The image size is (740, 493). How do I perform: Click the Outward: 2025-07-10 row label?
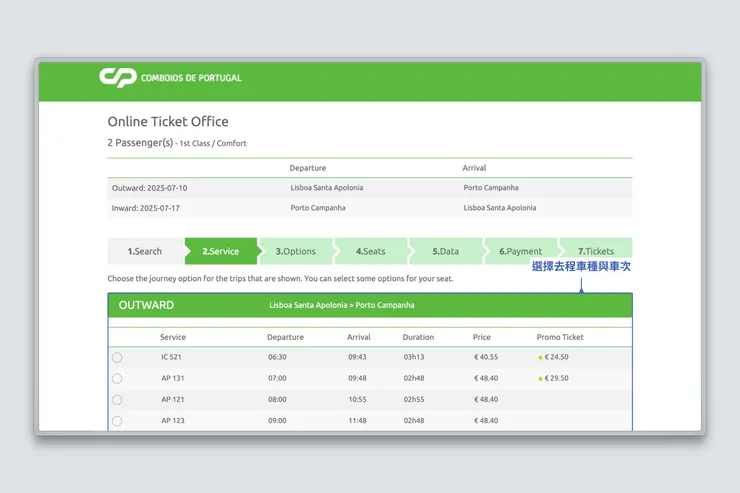(150, 188)
